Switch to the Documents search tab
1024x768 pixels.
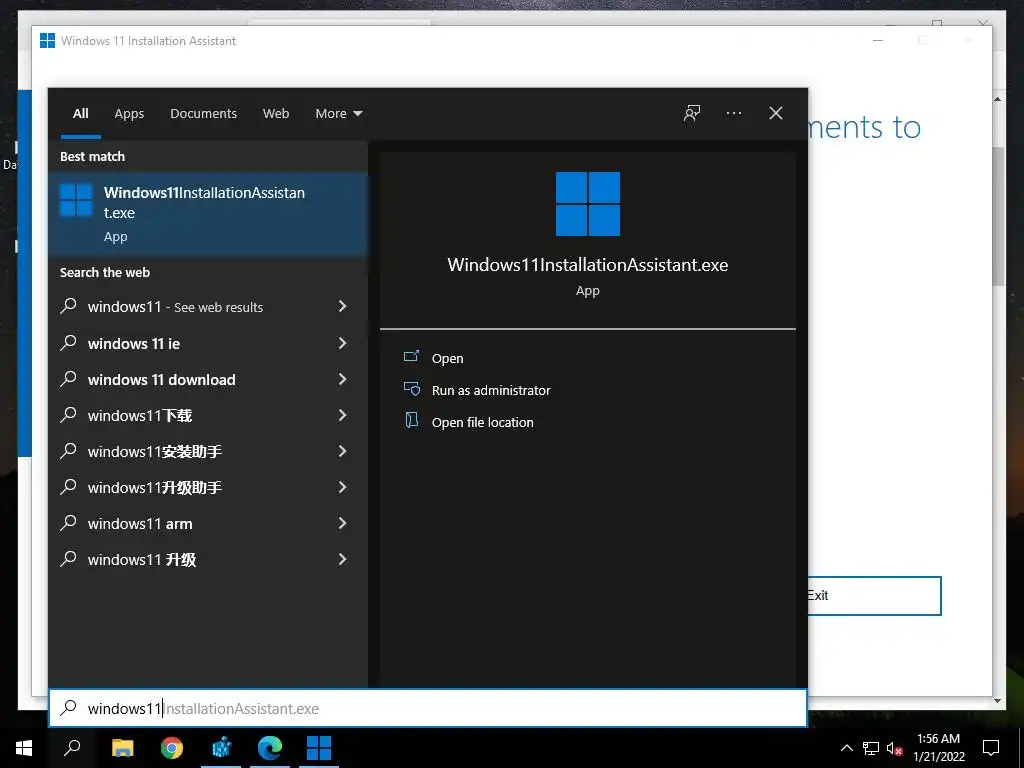pos(203,113)
